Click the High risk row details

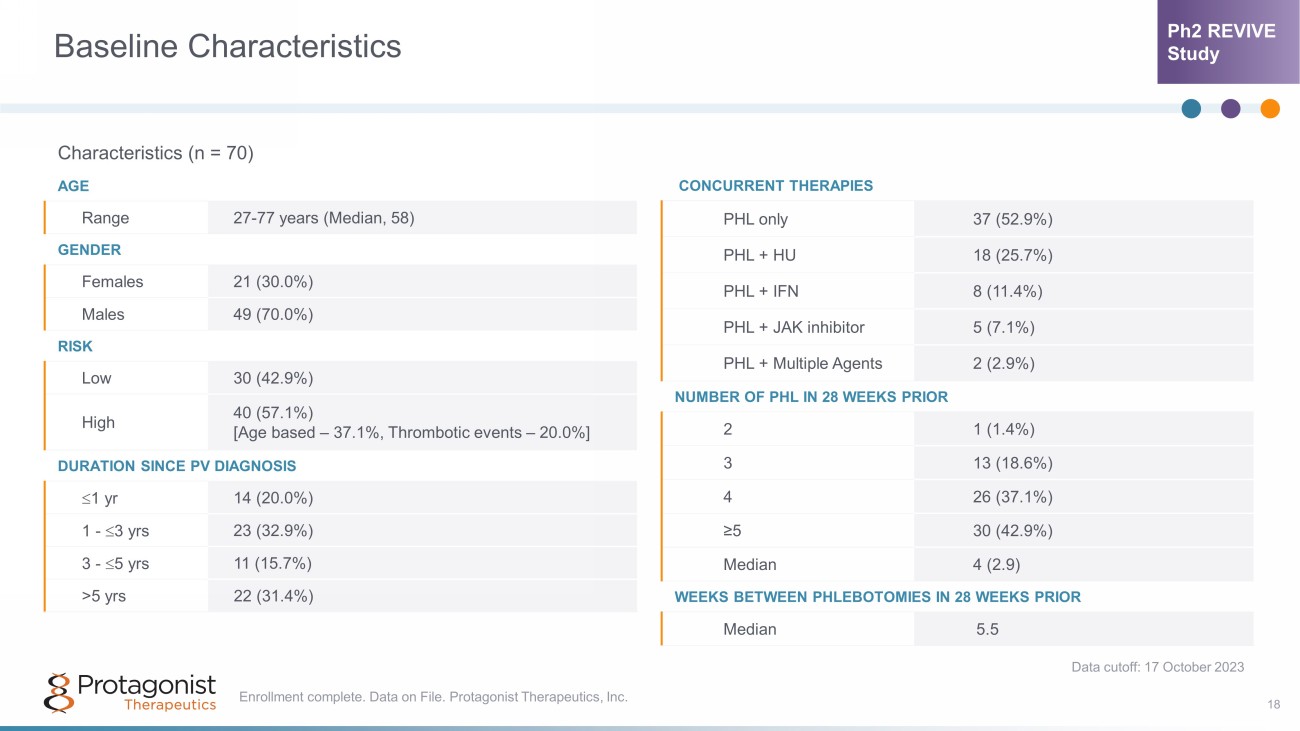[410, 422]
